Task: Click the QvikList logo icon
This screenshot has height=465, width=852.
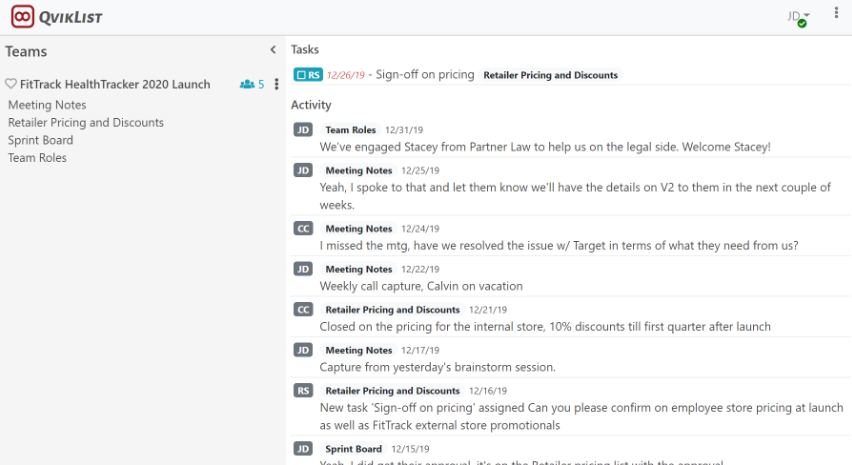Action: point(21,17)
